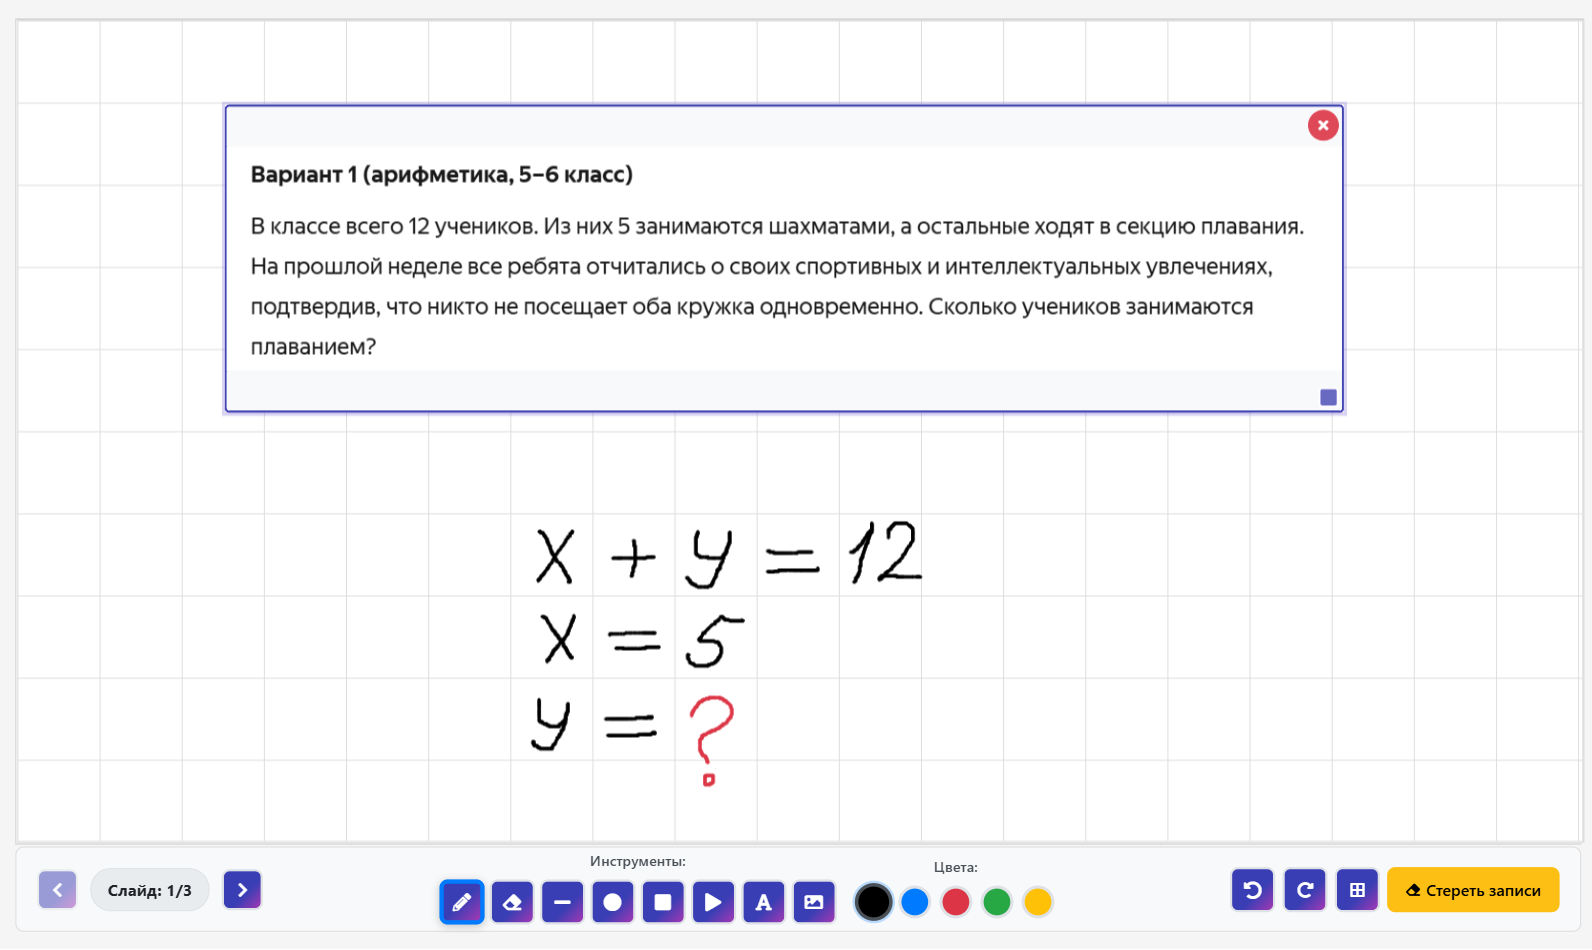Click Стереть записи button
The height and width of the screenshot is (950, 1592).
coord(1473,890)
